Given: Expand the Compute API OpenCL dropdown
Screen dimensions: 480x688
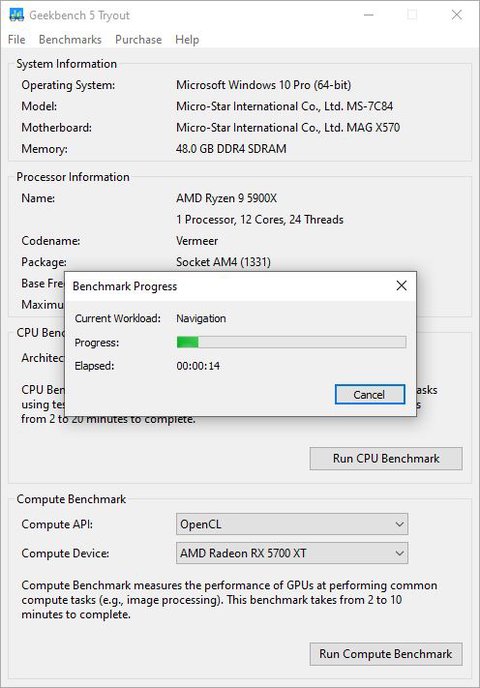Looking at the screenshot, I should pos(292,524).
